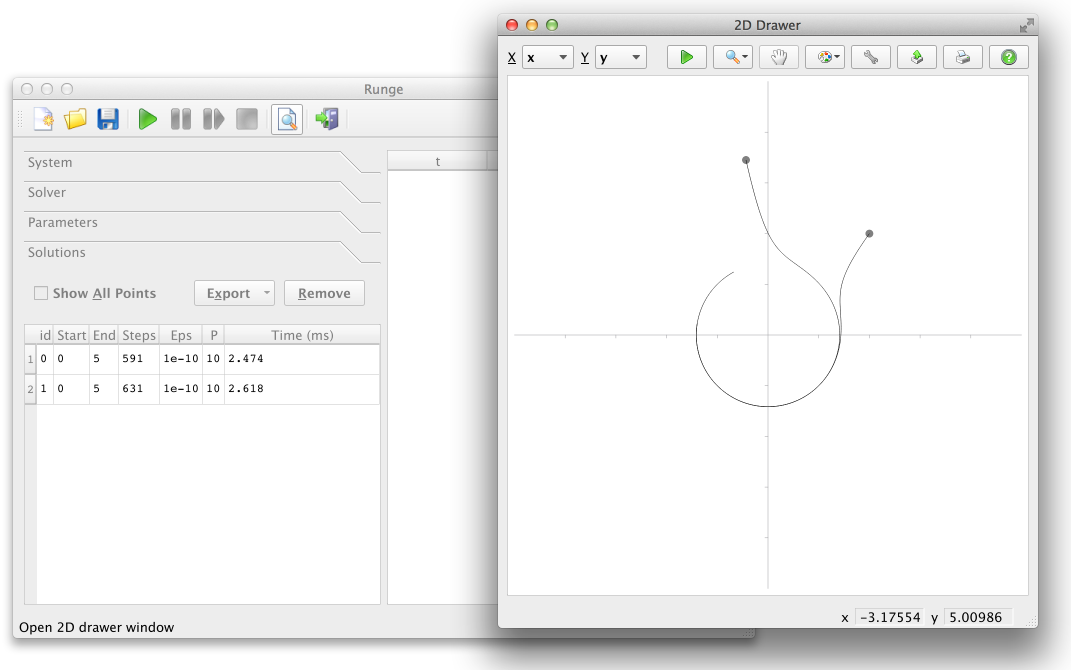Click the right trajectory start point dot
This screenshot has width=1071, height=670.
[x=869, y=234]
